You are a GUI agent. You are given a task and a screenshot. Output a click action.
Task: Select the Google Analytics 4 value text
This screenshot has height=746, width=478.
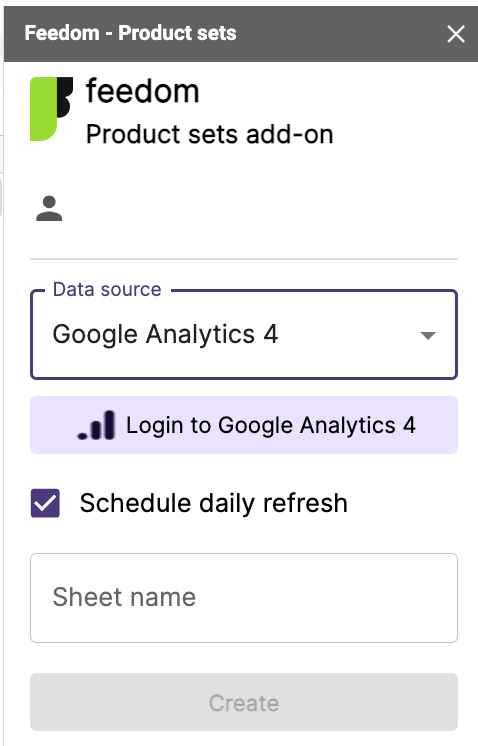click(165, 334)
